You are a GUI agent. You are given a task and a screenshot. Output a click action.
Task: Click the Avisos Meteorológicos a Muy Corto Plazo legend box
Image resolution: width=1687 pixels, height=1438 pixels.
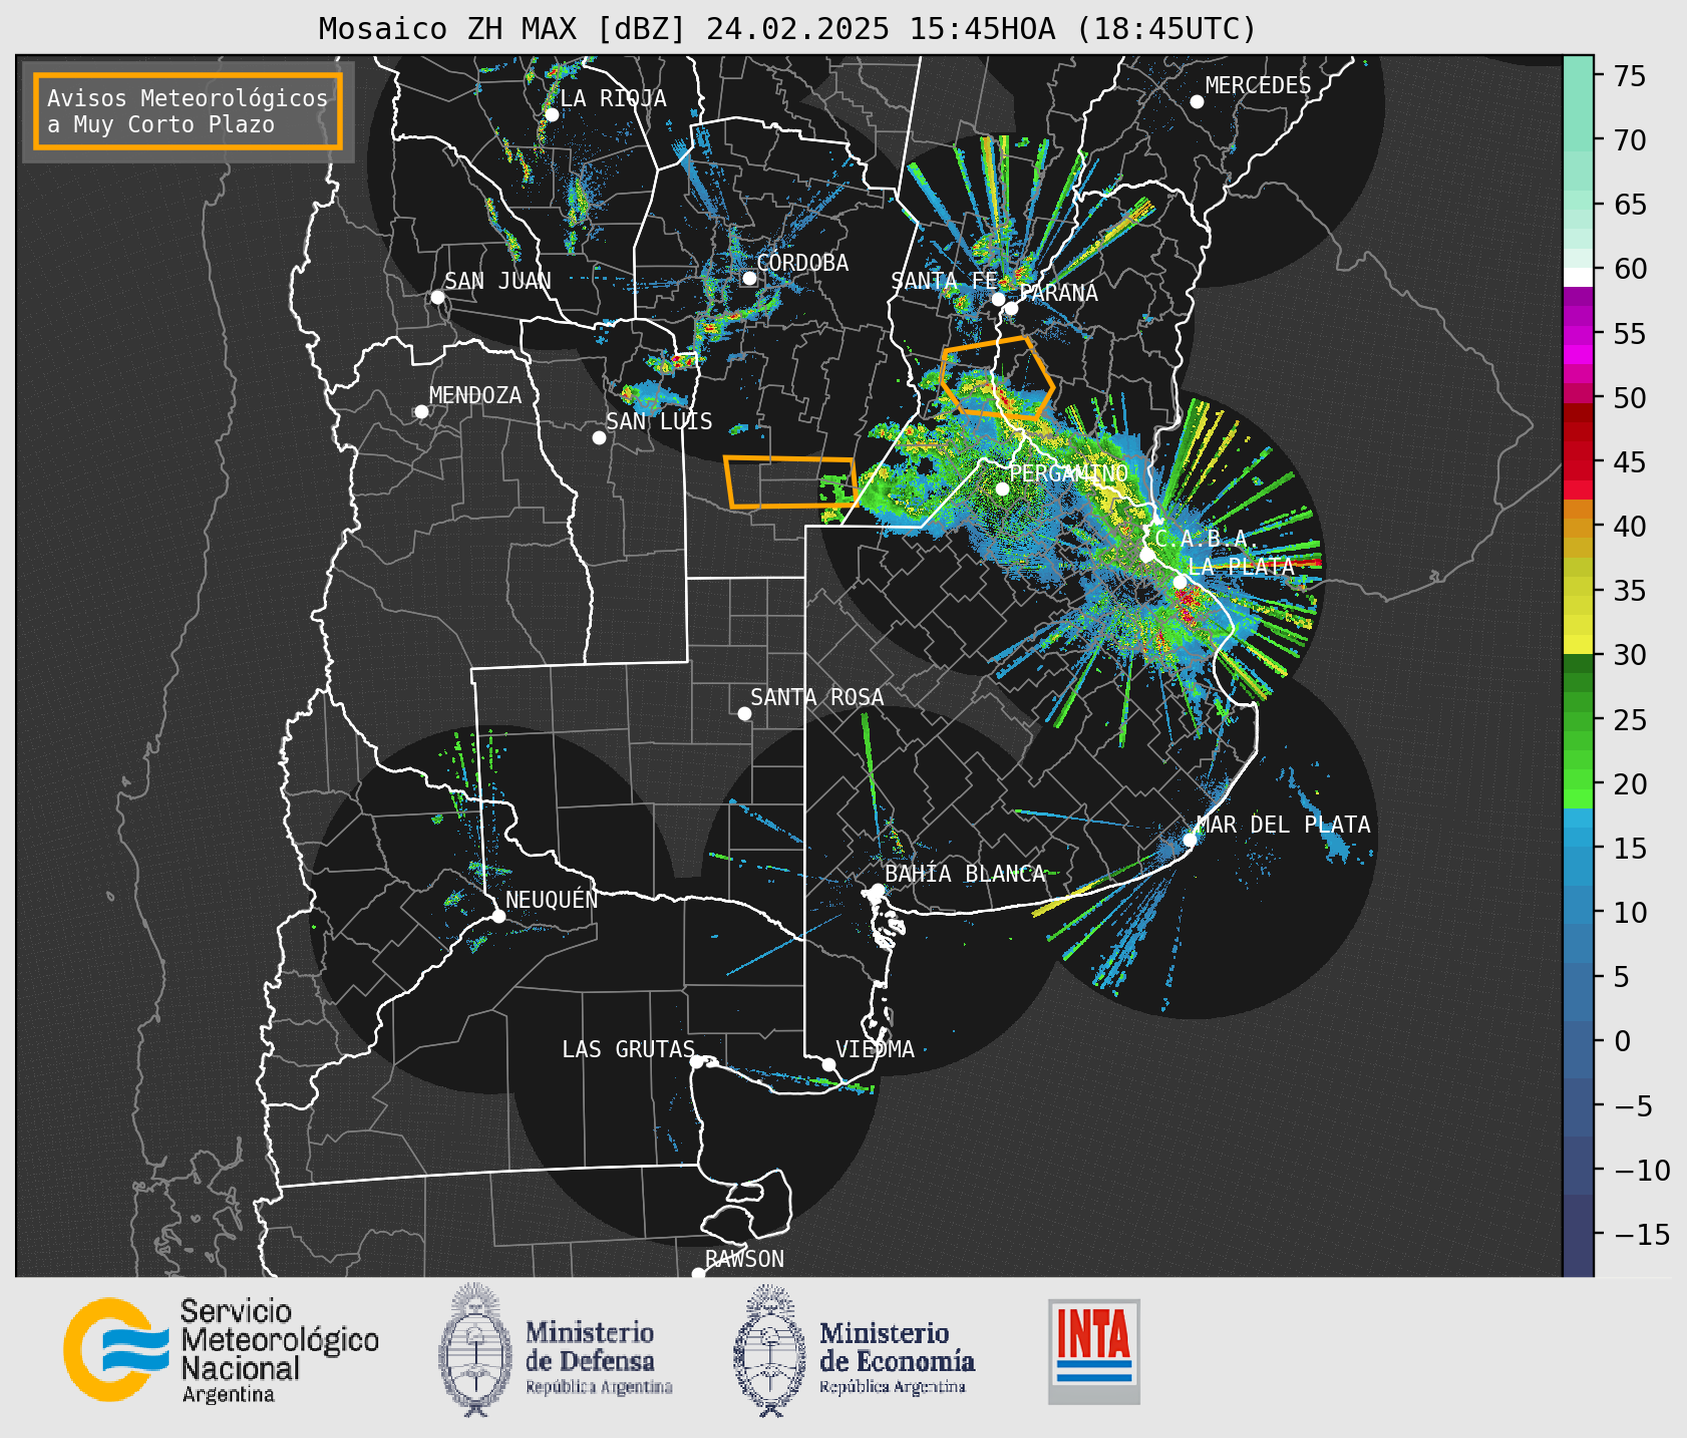[x=188, y=111]
